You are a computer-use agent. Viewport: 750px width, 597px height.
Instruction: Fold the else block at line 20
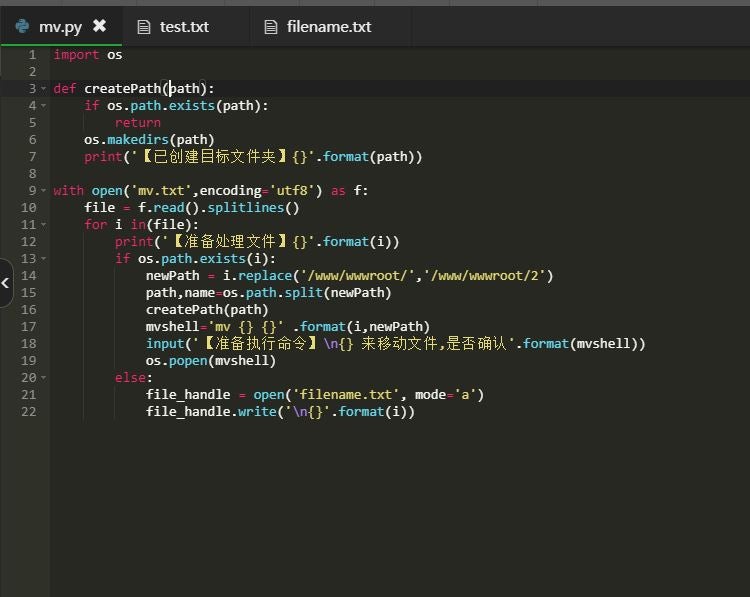point(43,378)
